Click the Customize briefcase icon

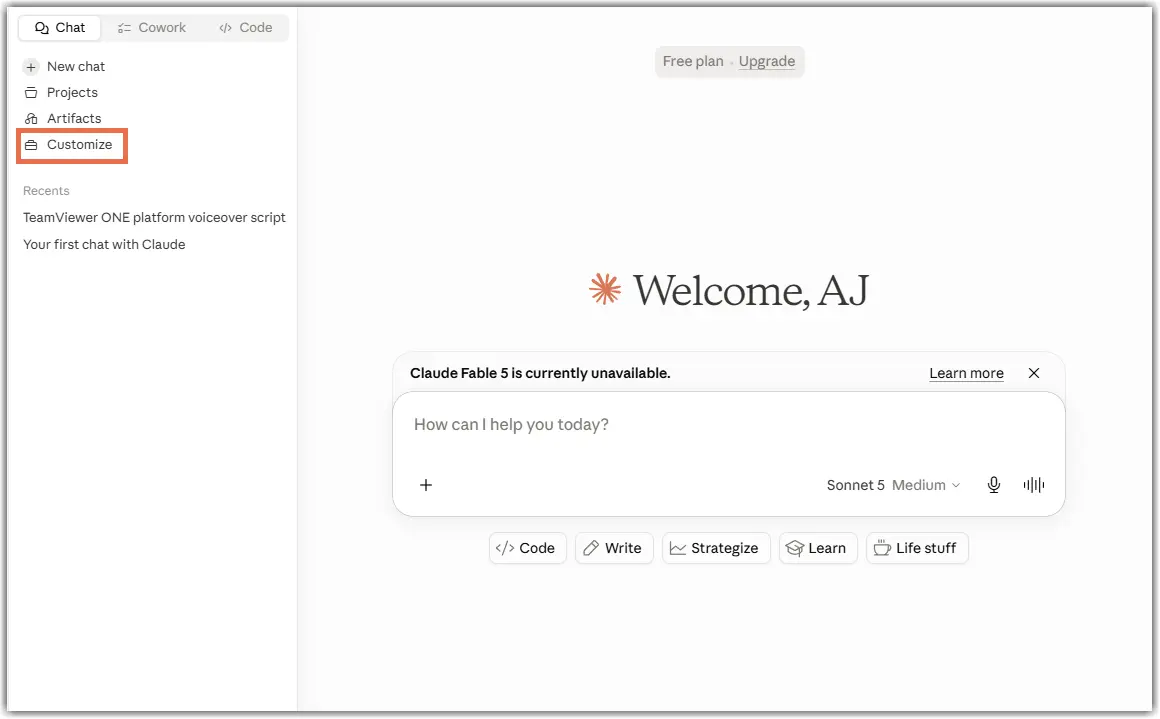click(x=31, y=145)
